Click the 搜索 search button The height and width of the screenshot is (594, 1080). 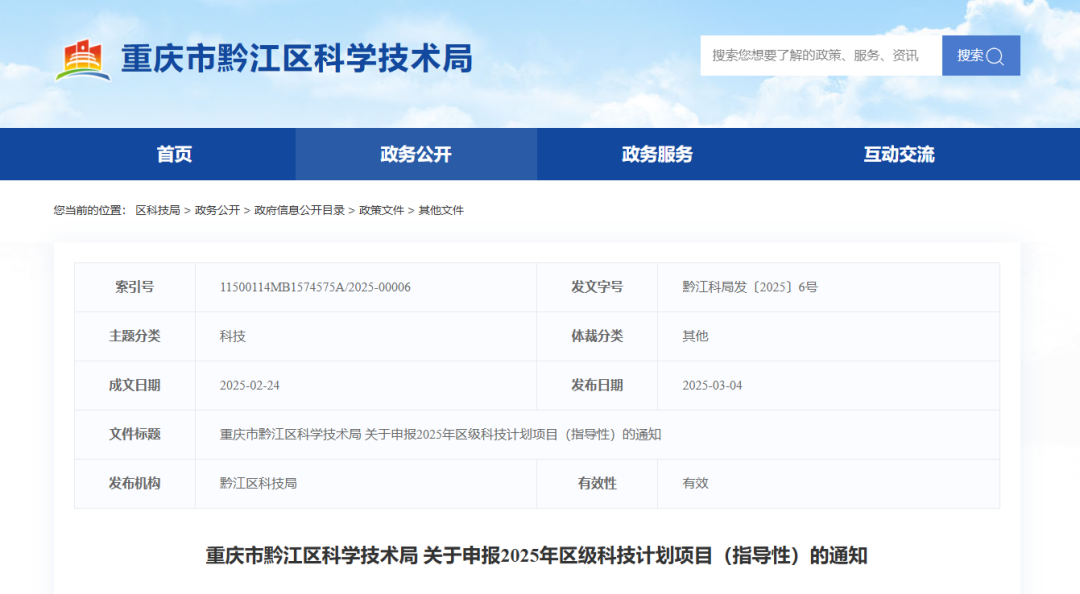point(981,56)
